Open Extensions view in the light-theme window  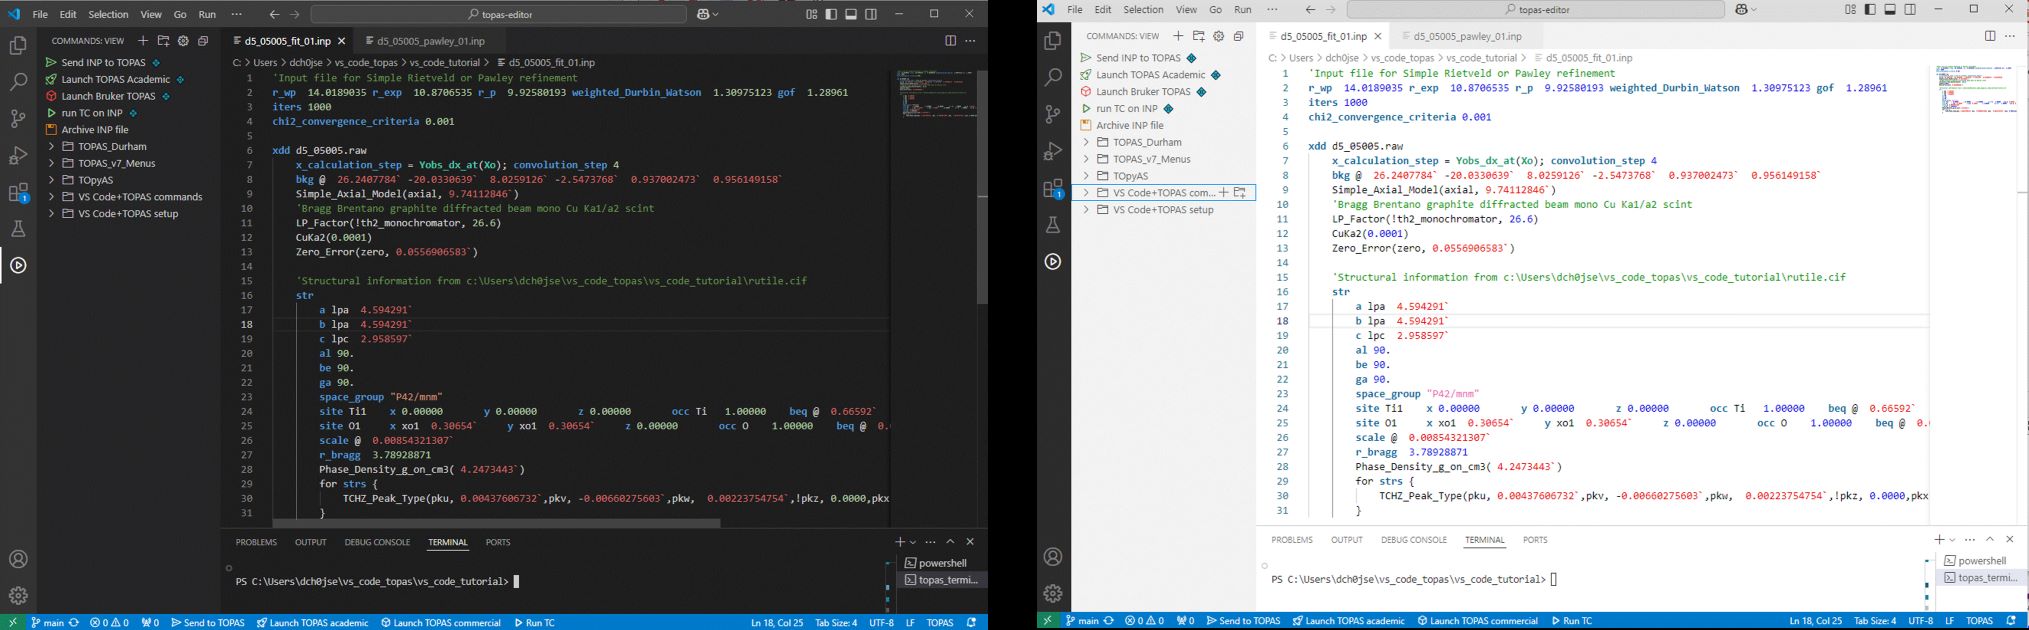point(1053,189)
